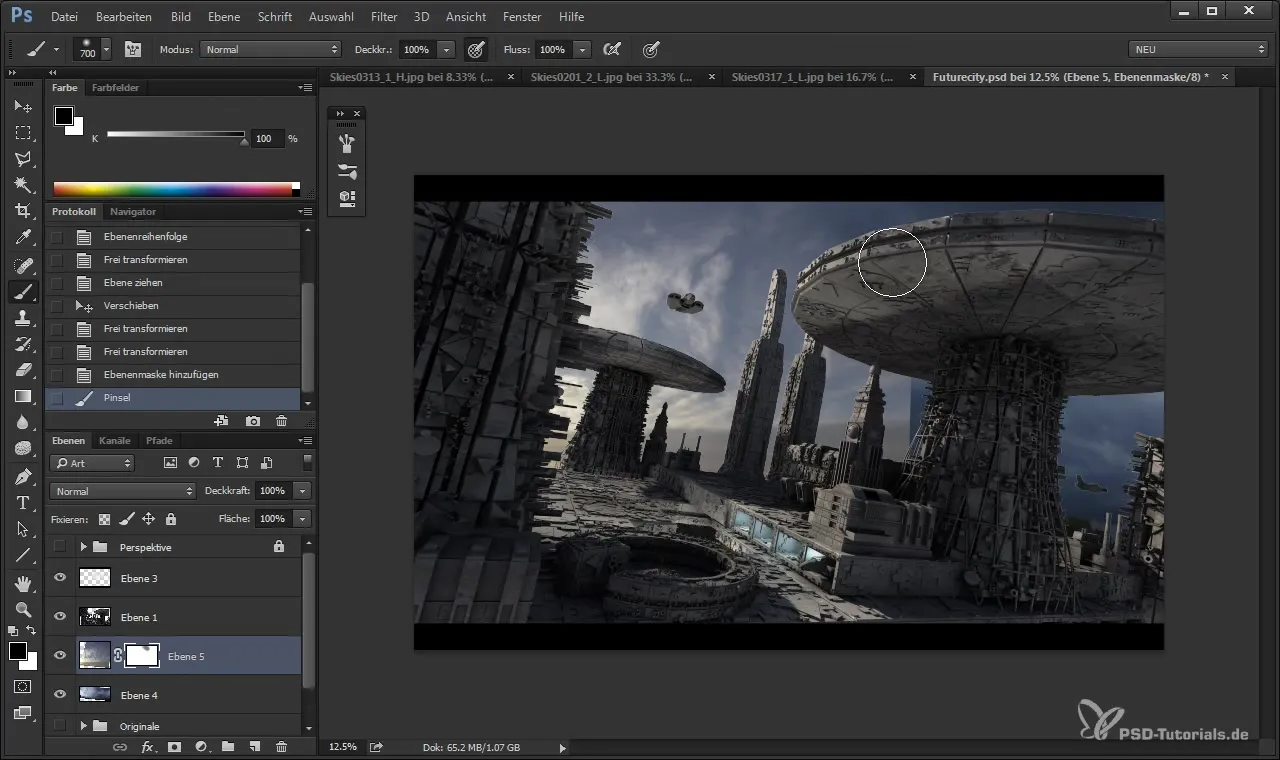Select the Line shape tool
This screenshot has height=760, width=1280.
pos(23,555)
